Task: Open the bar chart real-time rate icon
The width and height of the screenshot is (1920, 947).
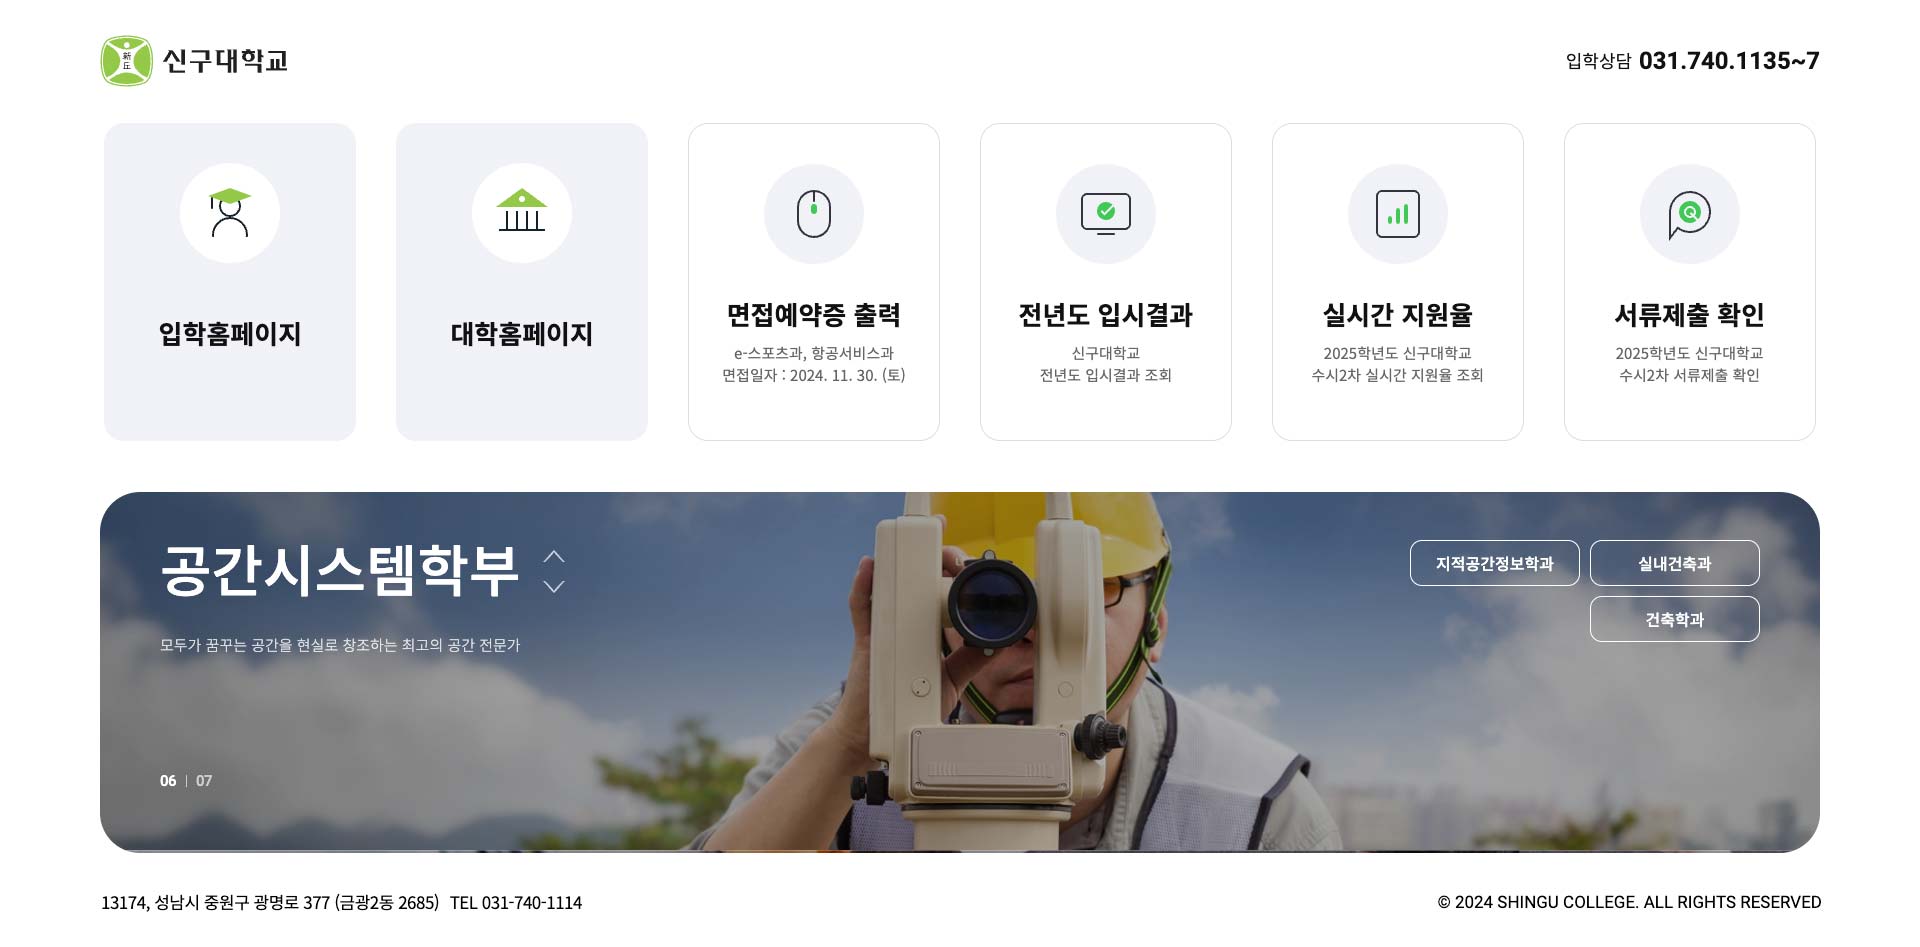Action: point(1398,214)
